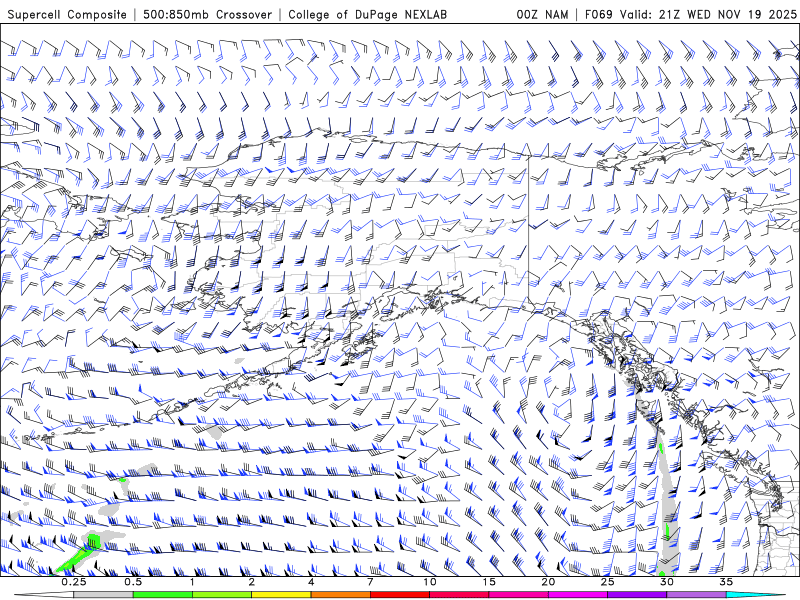
Task: Click the "Supercell Composite" title text
Action: (x=67, y=14)
